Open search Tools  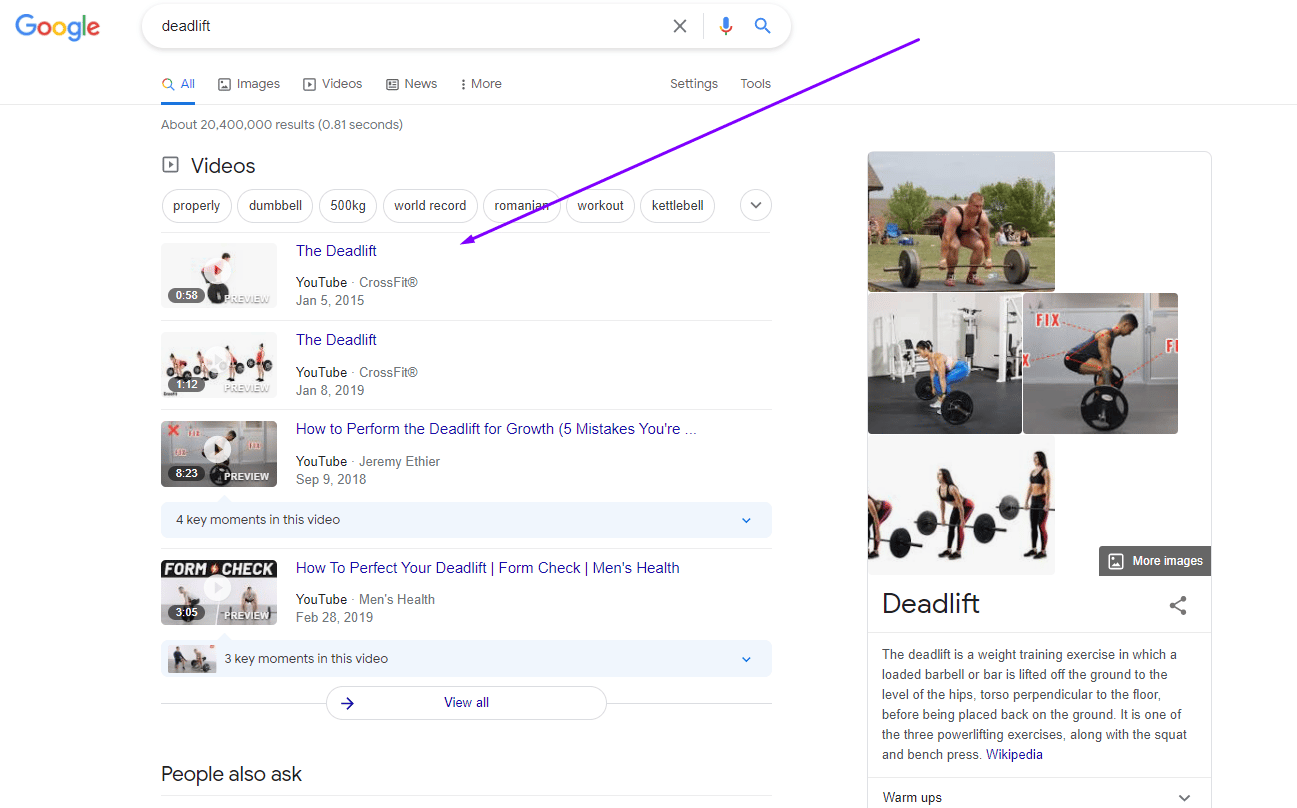(756, 84)
